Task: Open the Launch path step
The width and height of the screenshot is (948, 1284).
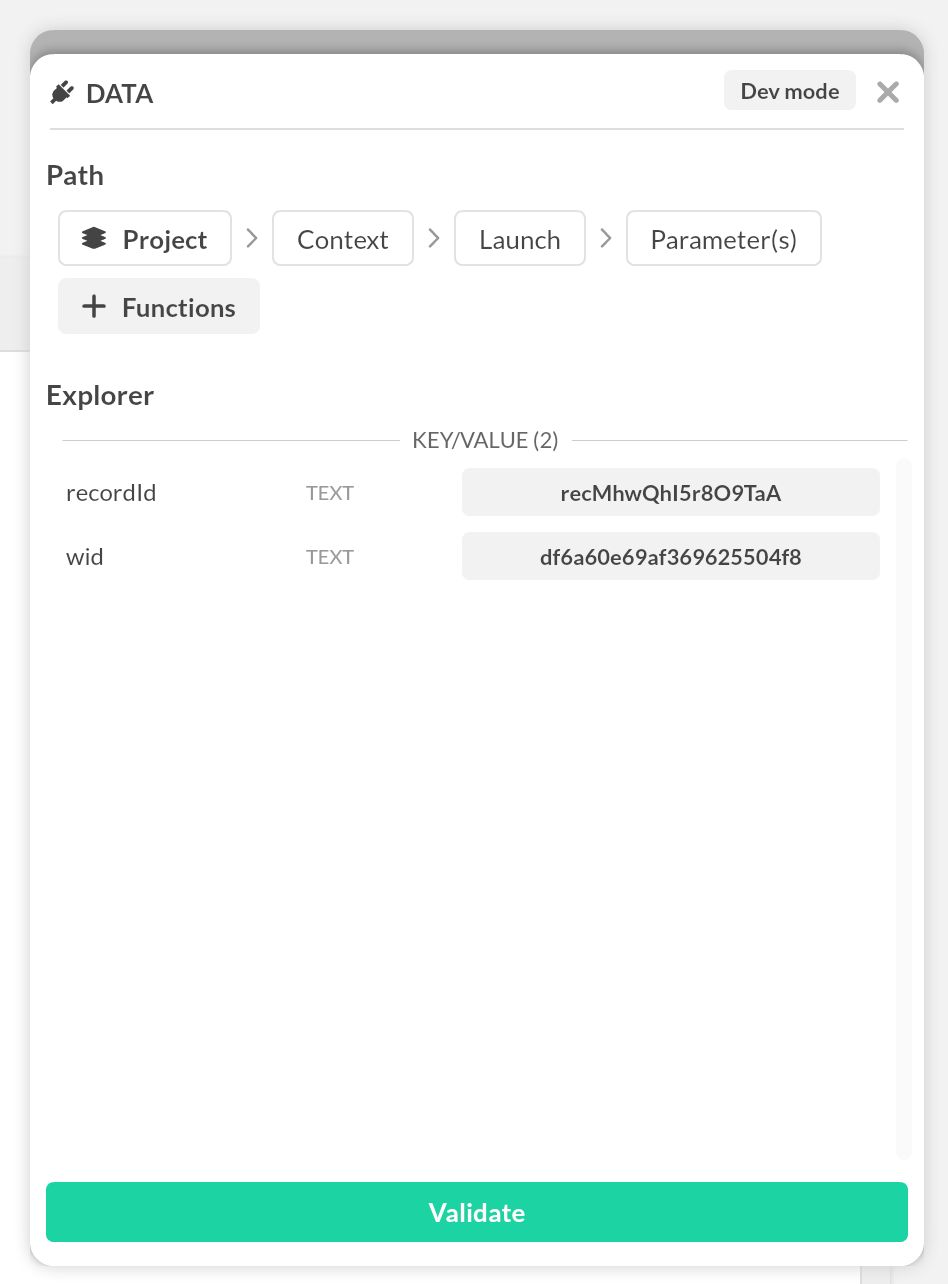Action: tap(519, 238)
